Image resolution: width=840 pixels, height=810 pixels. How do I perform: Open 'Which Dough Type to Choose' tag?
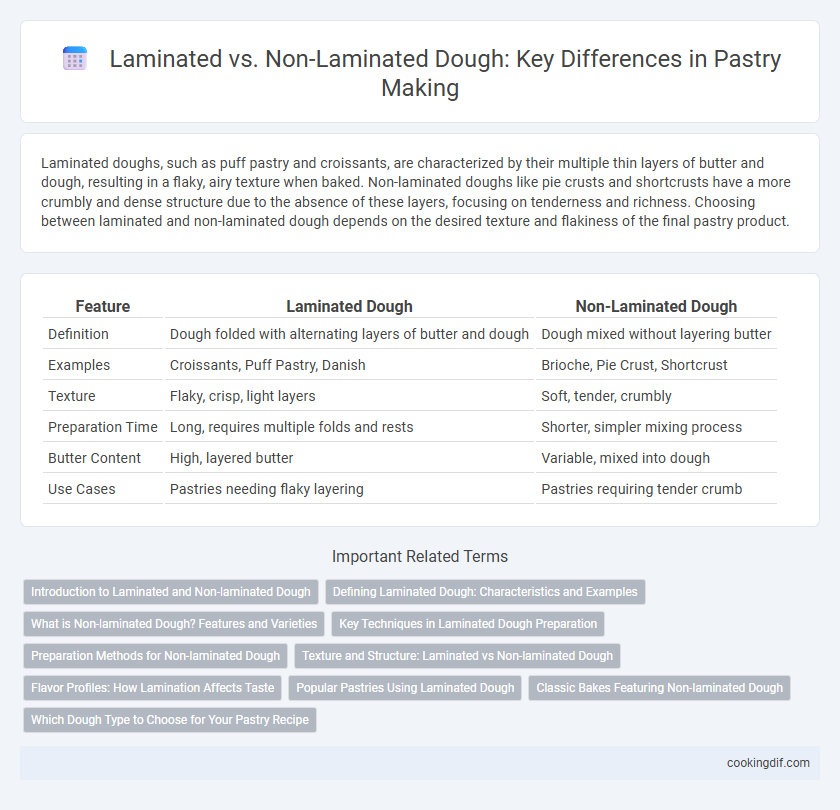[170, 719]
